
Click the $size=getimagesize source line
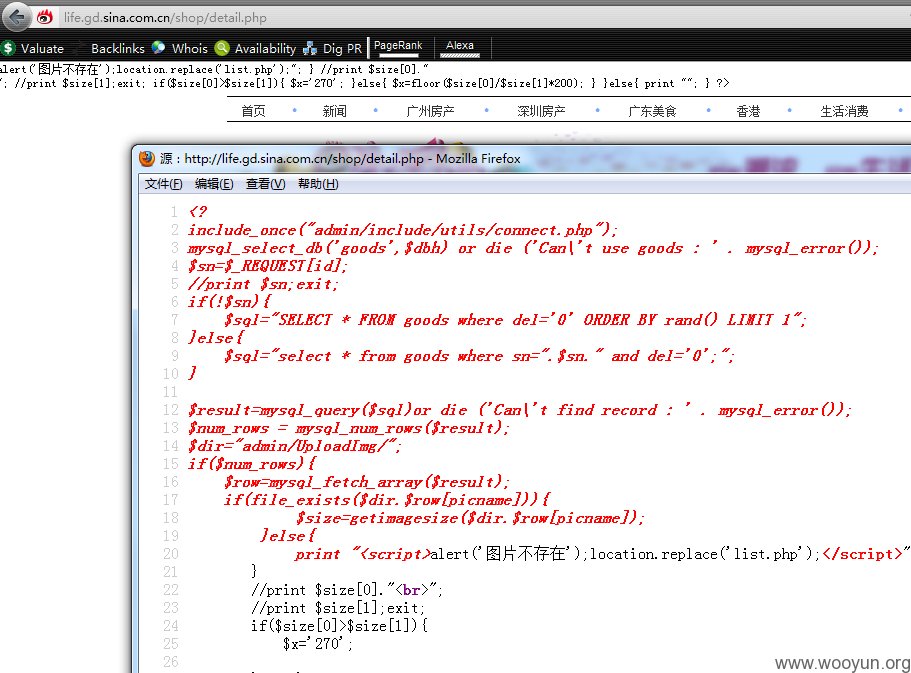click(470, 518)
